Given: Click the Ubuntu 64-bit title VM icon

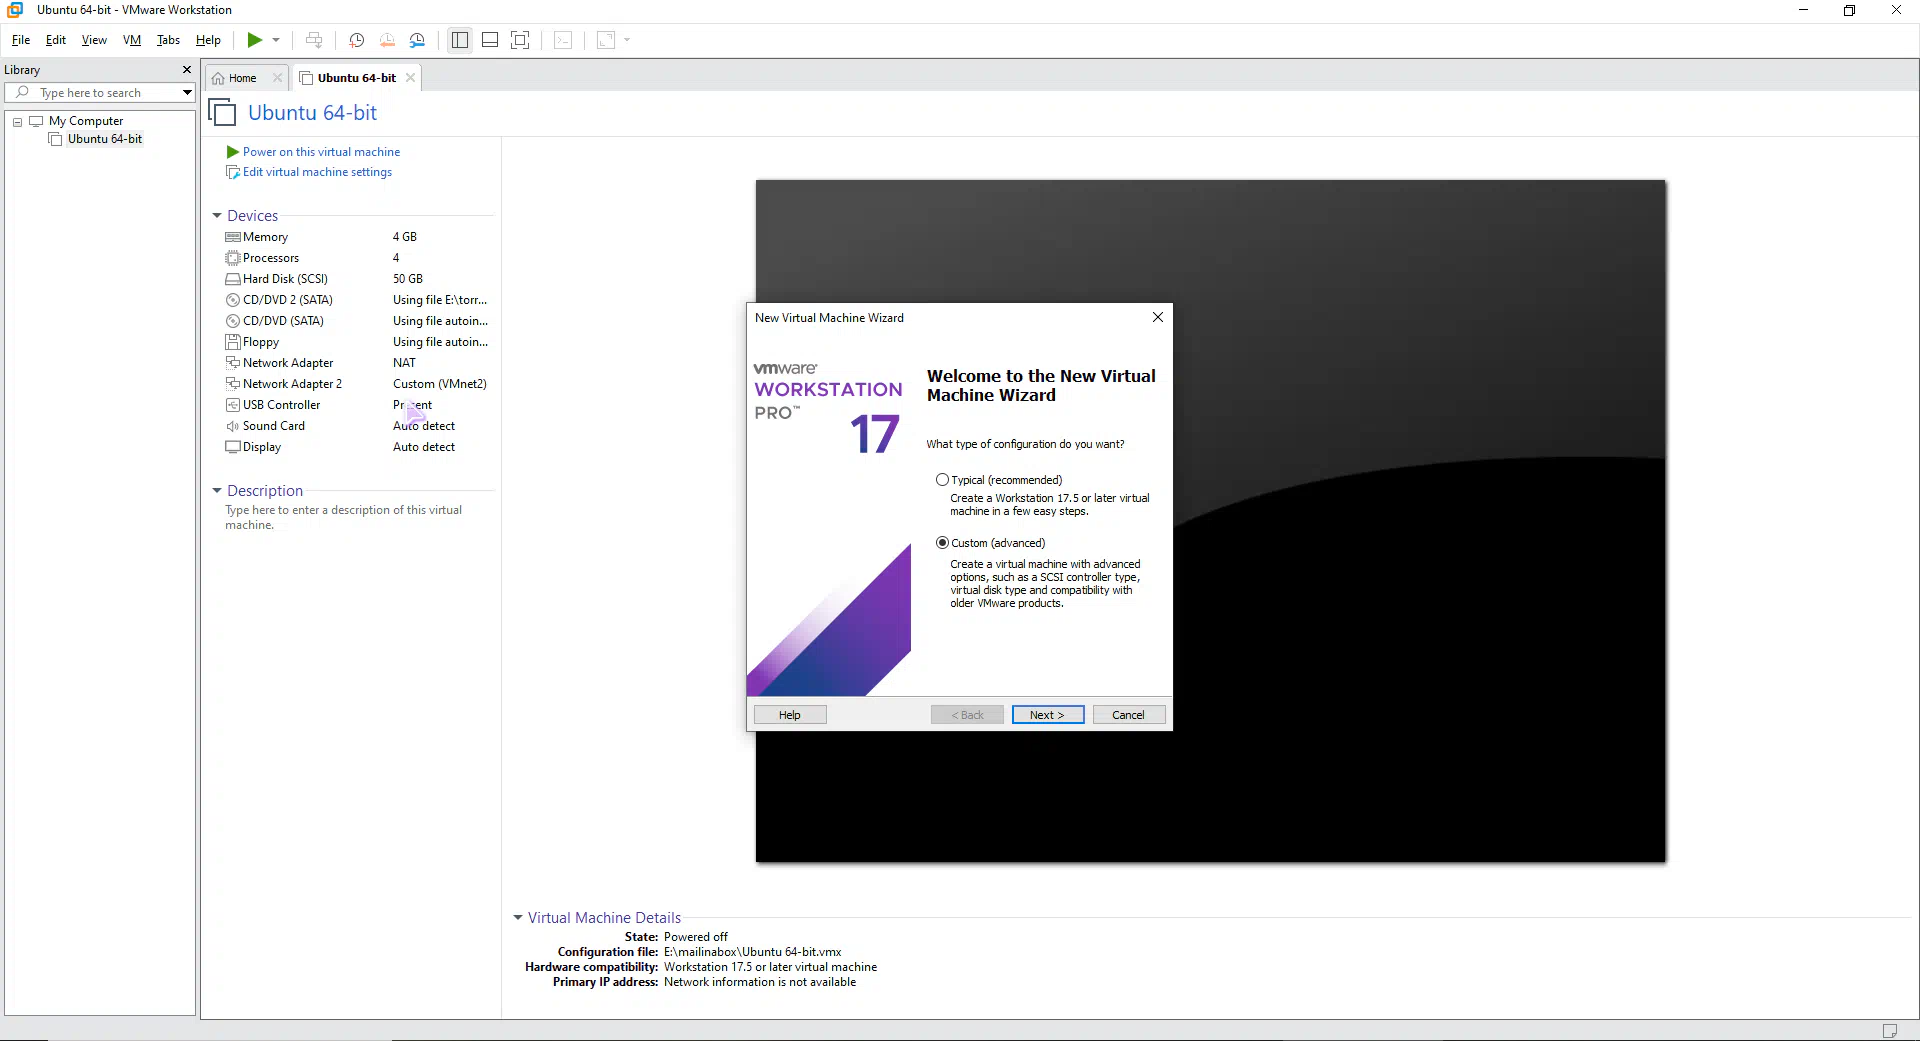Looking at the screenshot, I should 222,112.
